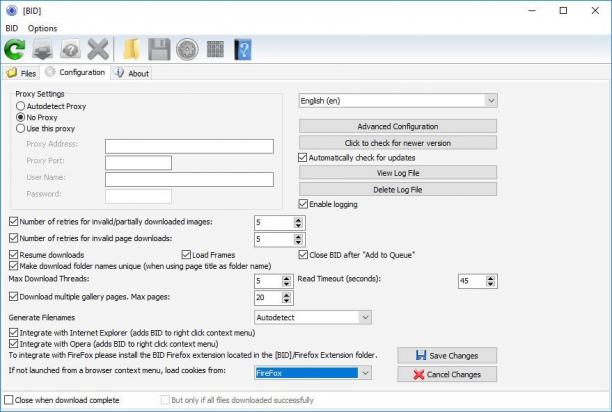The image size is (612, 412).
Task: Switch to the Files tab
Action: 21,73
